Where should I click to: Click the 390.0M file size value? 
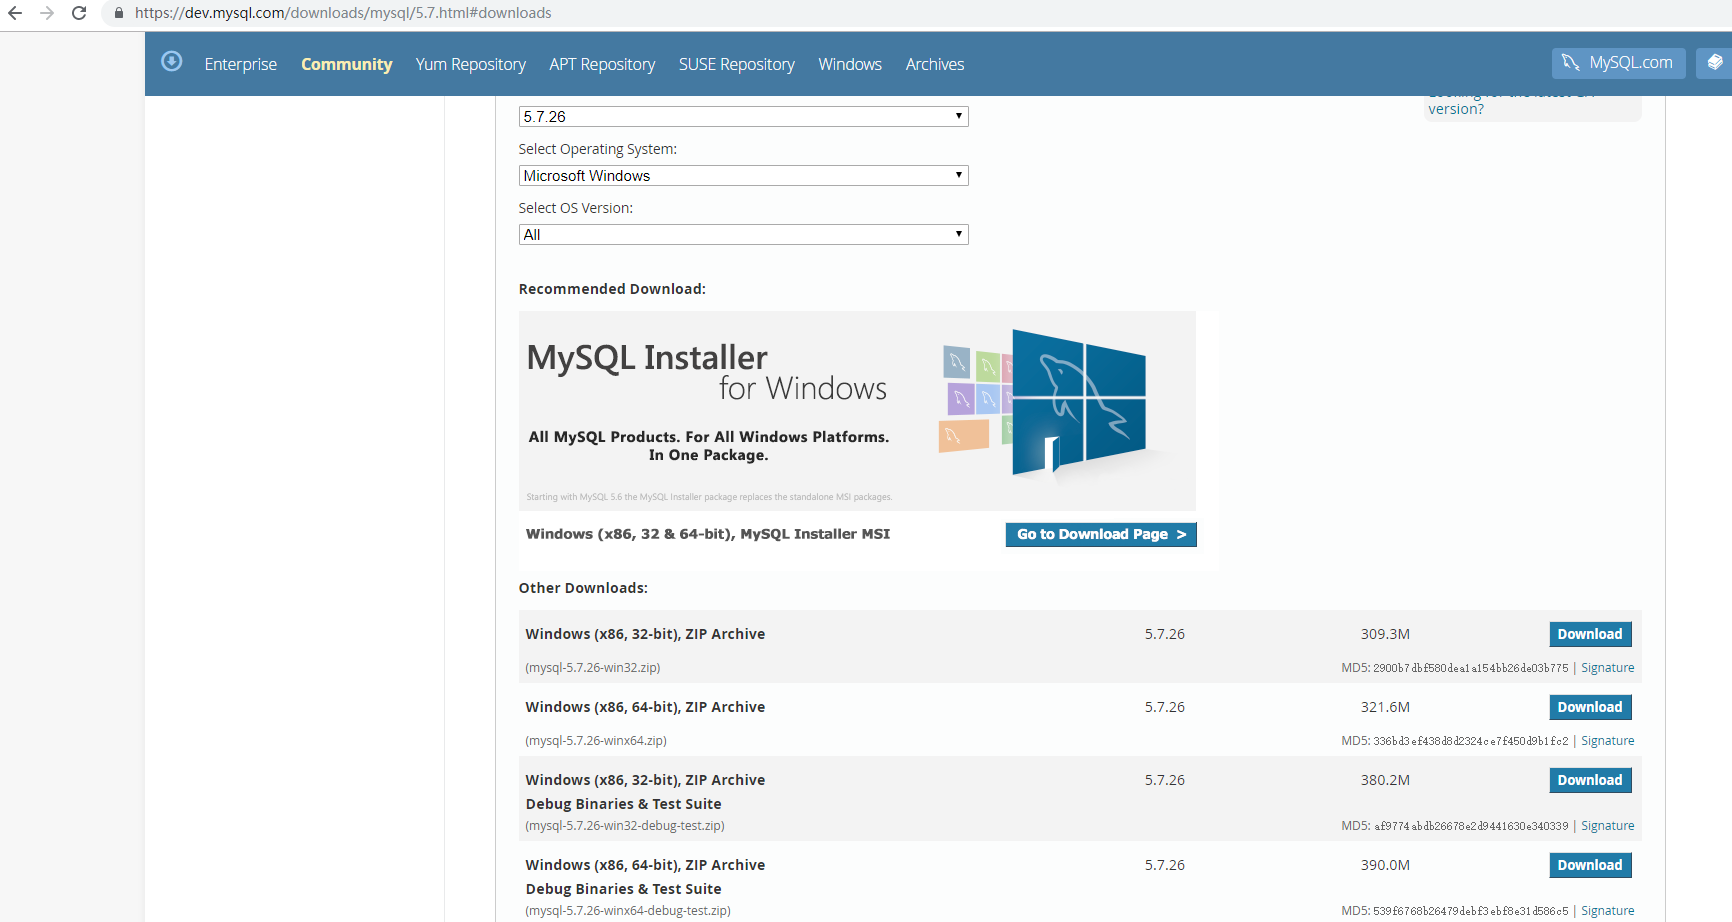1385,865
